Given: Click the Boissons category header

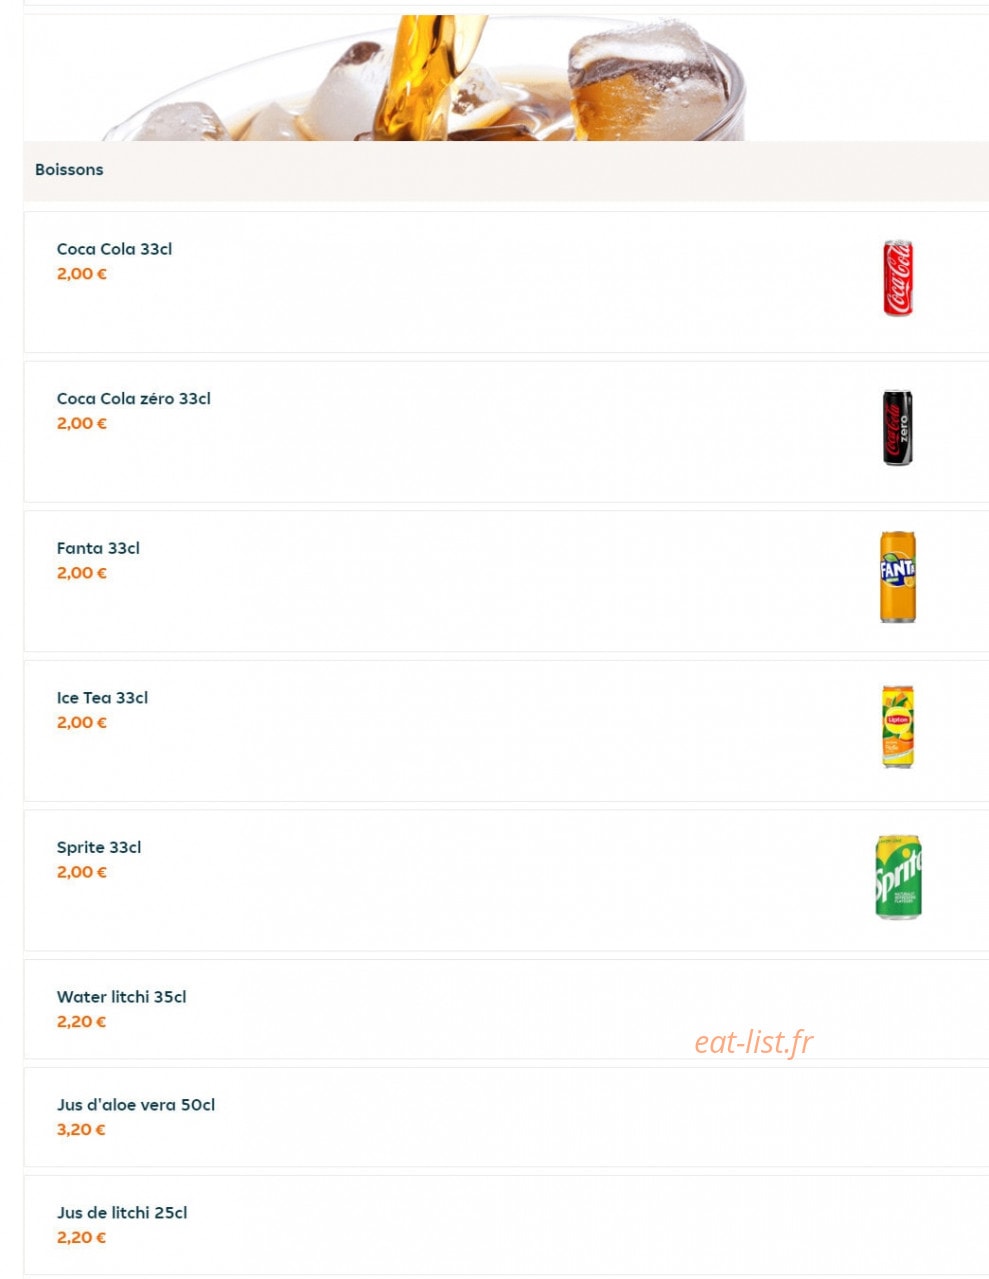Looking at the screenshot, I should pos(69,170).
